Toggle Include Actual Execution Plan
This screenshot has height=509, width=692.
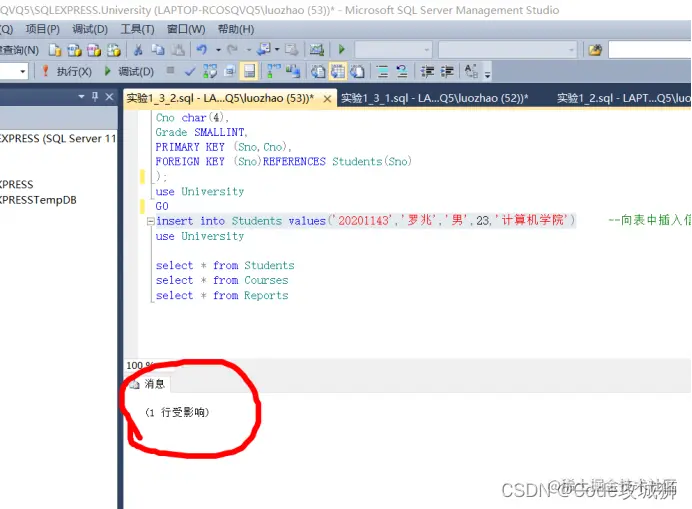click(274, 71)
